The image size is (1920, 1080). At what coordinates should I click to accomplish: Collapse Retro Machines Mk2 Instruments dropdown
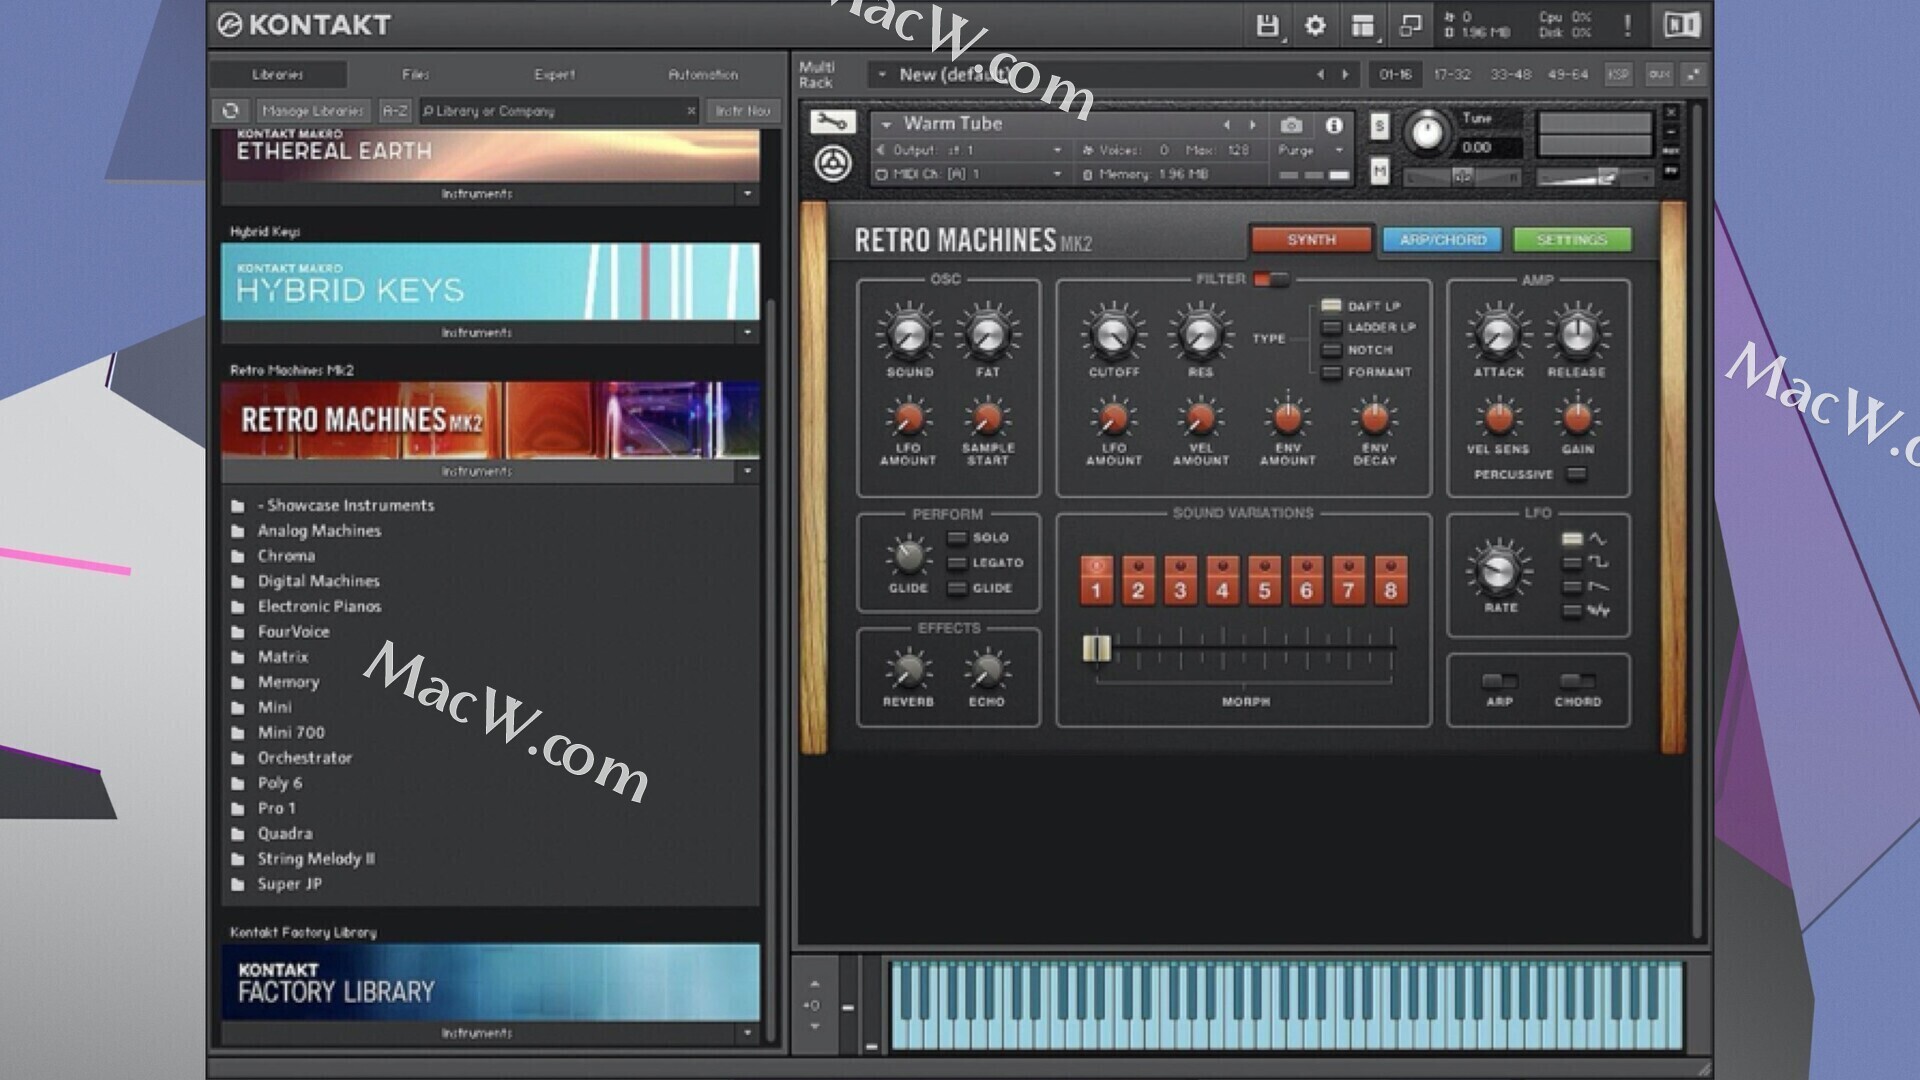[x=747, y=471]
